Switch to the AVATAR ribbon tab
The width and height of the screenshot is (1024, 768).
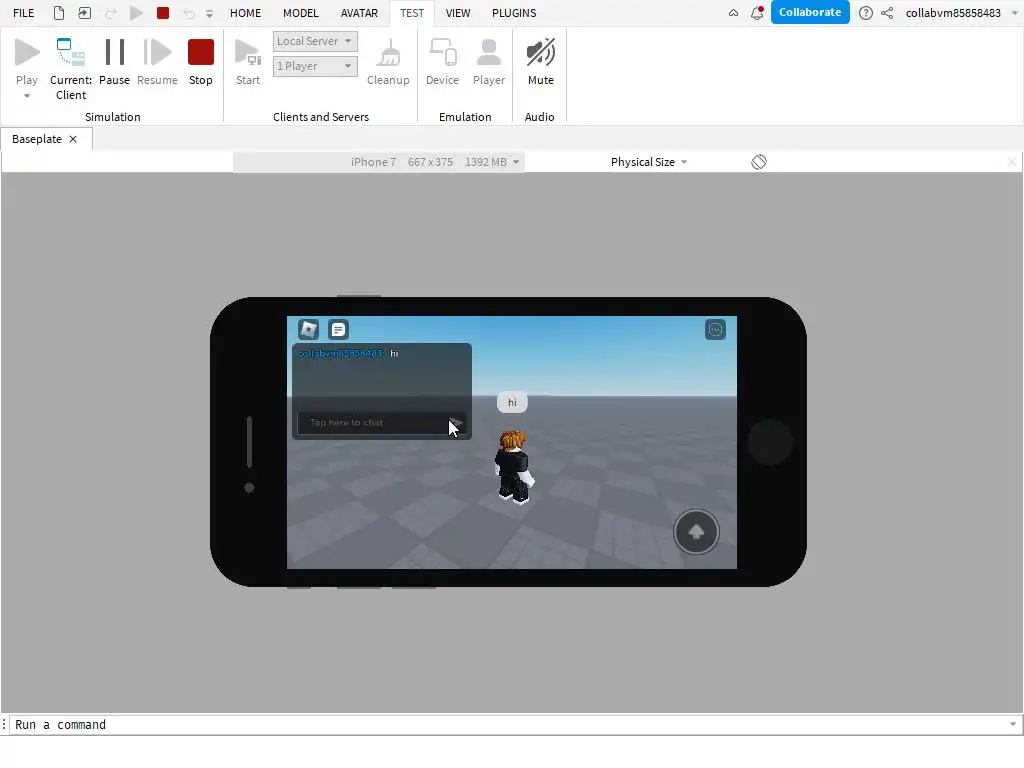(x=359, y=13)
